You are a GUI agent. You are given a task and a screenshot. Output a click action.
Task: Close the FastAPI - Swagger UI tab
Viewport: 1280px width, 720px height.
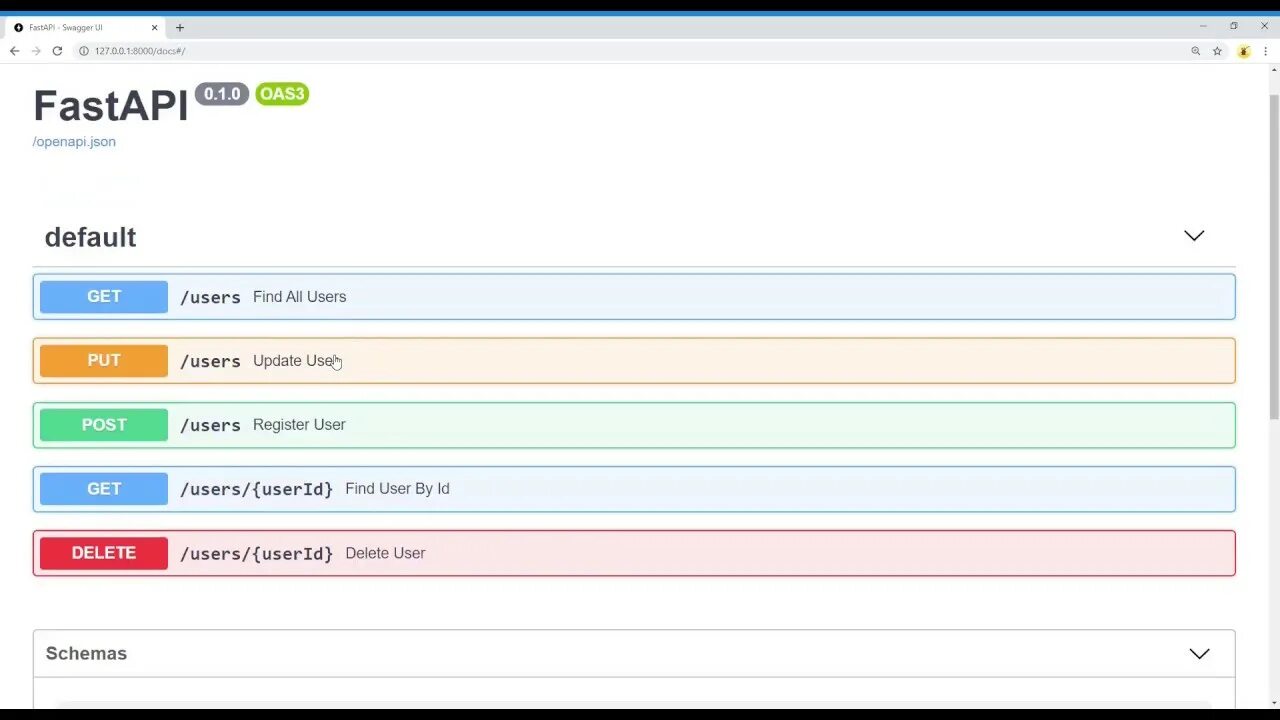coord(154,27)
